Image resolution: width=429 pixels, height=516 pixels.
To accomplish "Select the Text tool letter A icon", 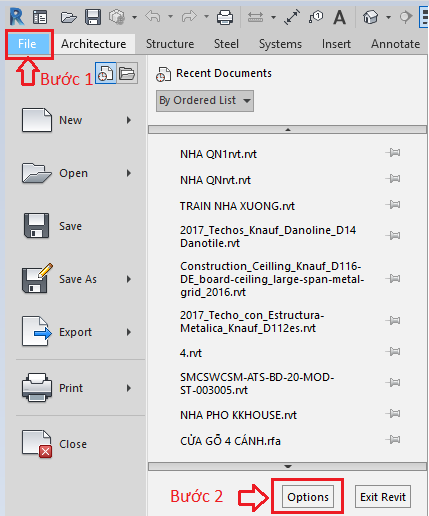I will coord(339,17).
